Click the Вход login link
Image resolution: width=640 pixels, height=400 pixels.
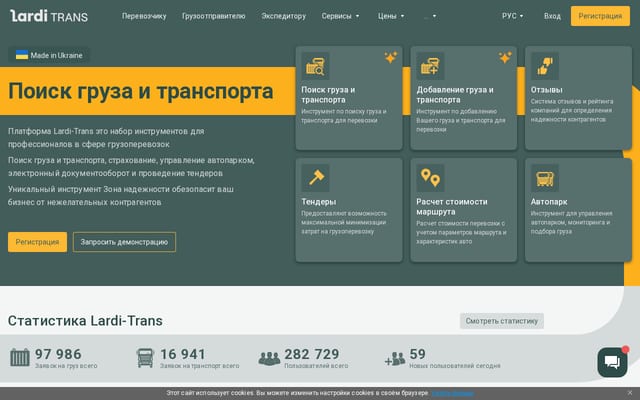[552, 16]
